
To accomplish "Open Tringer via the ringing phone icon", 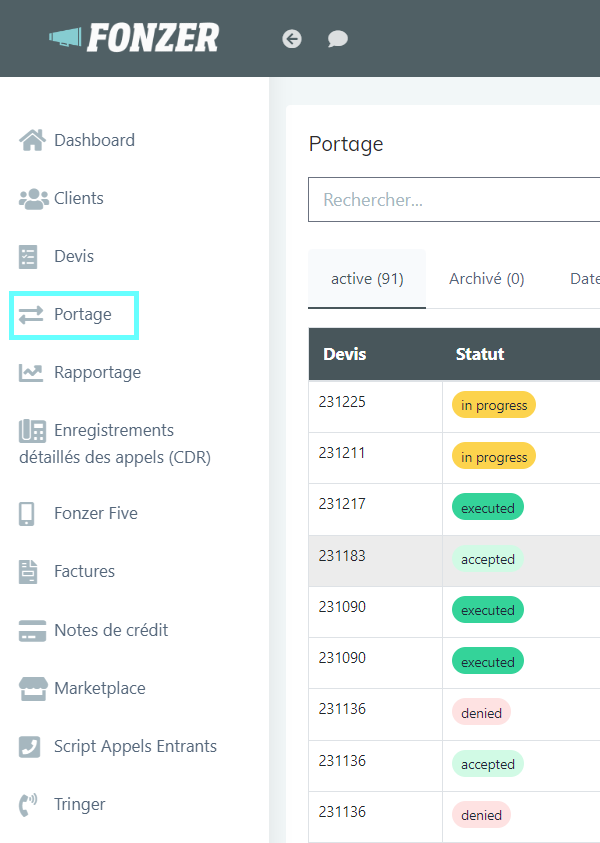I will point(28,805).
